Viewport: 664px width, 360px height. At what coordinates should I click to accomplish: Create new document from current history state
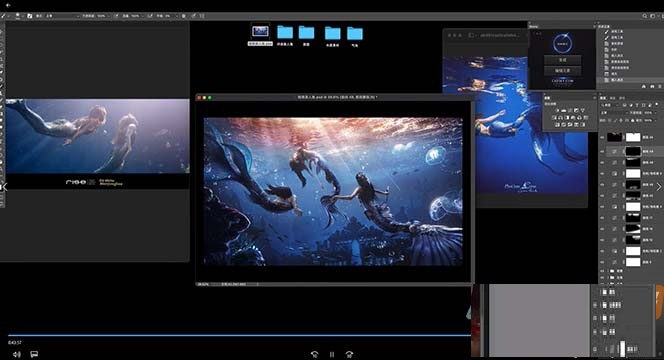tap(644, 86)
